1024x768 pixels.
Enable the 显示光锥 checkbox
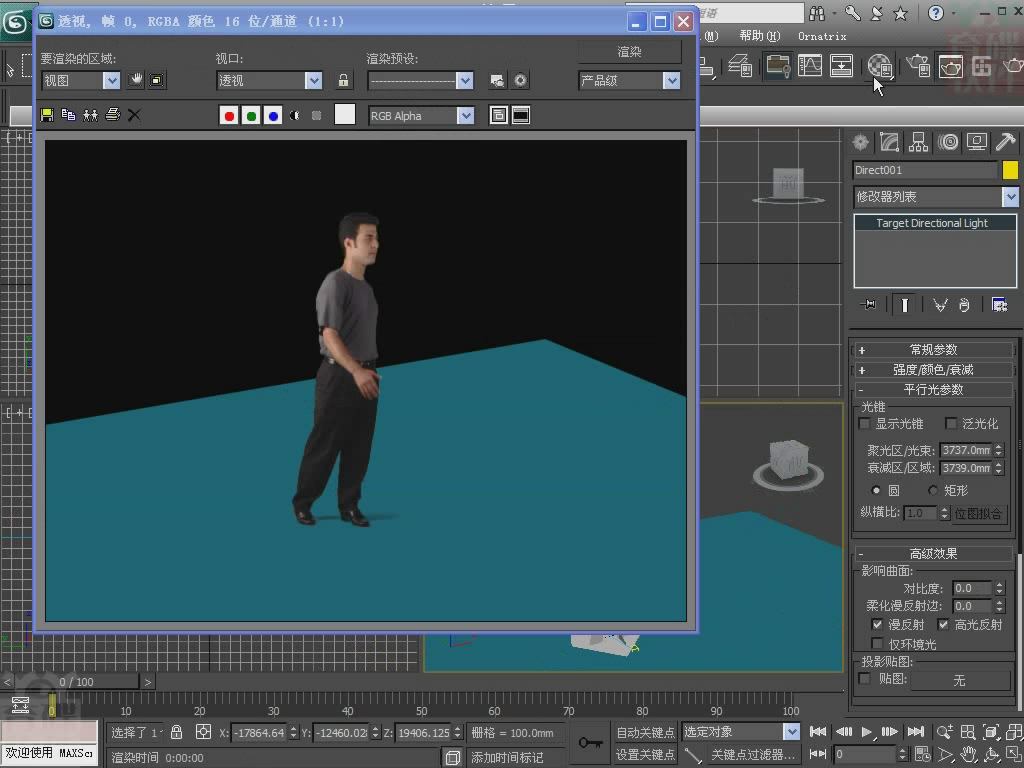point(865,424)
